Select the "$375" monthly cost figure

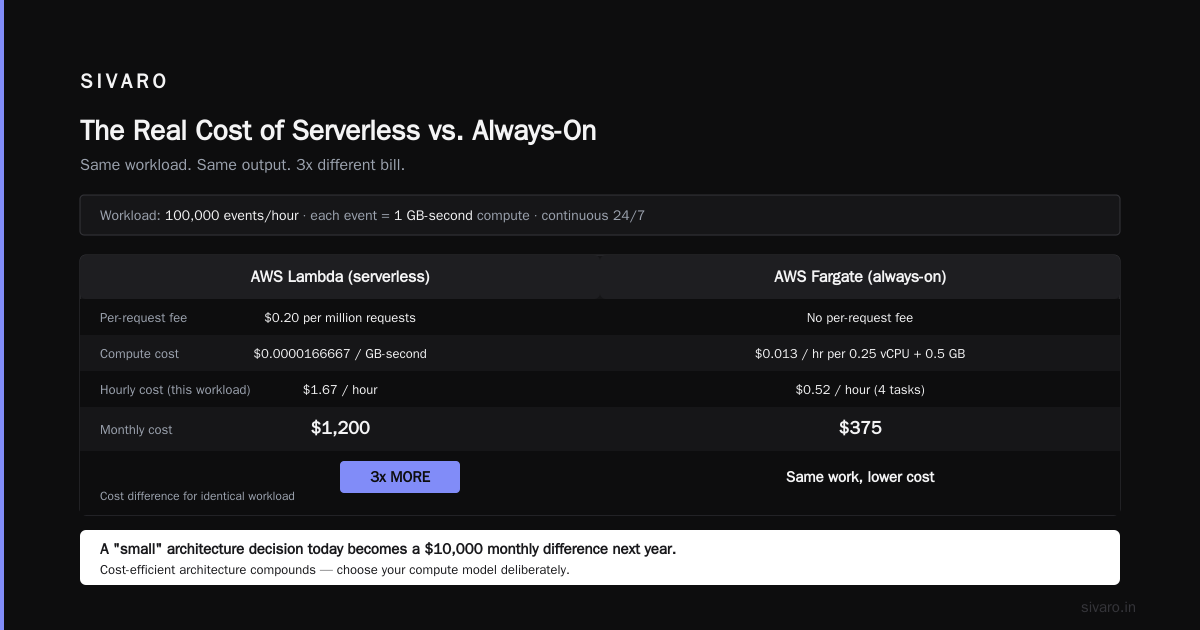point(860,428)
